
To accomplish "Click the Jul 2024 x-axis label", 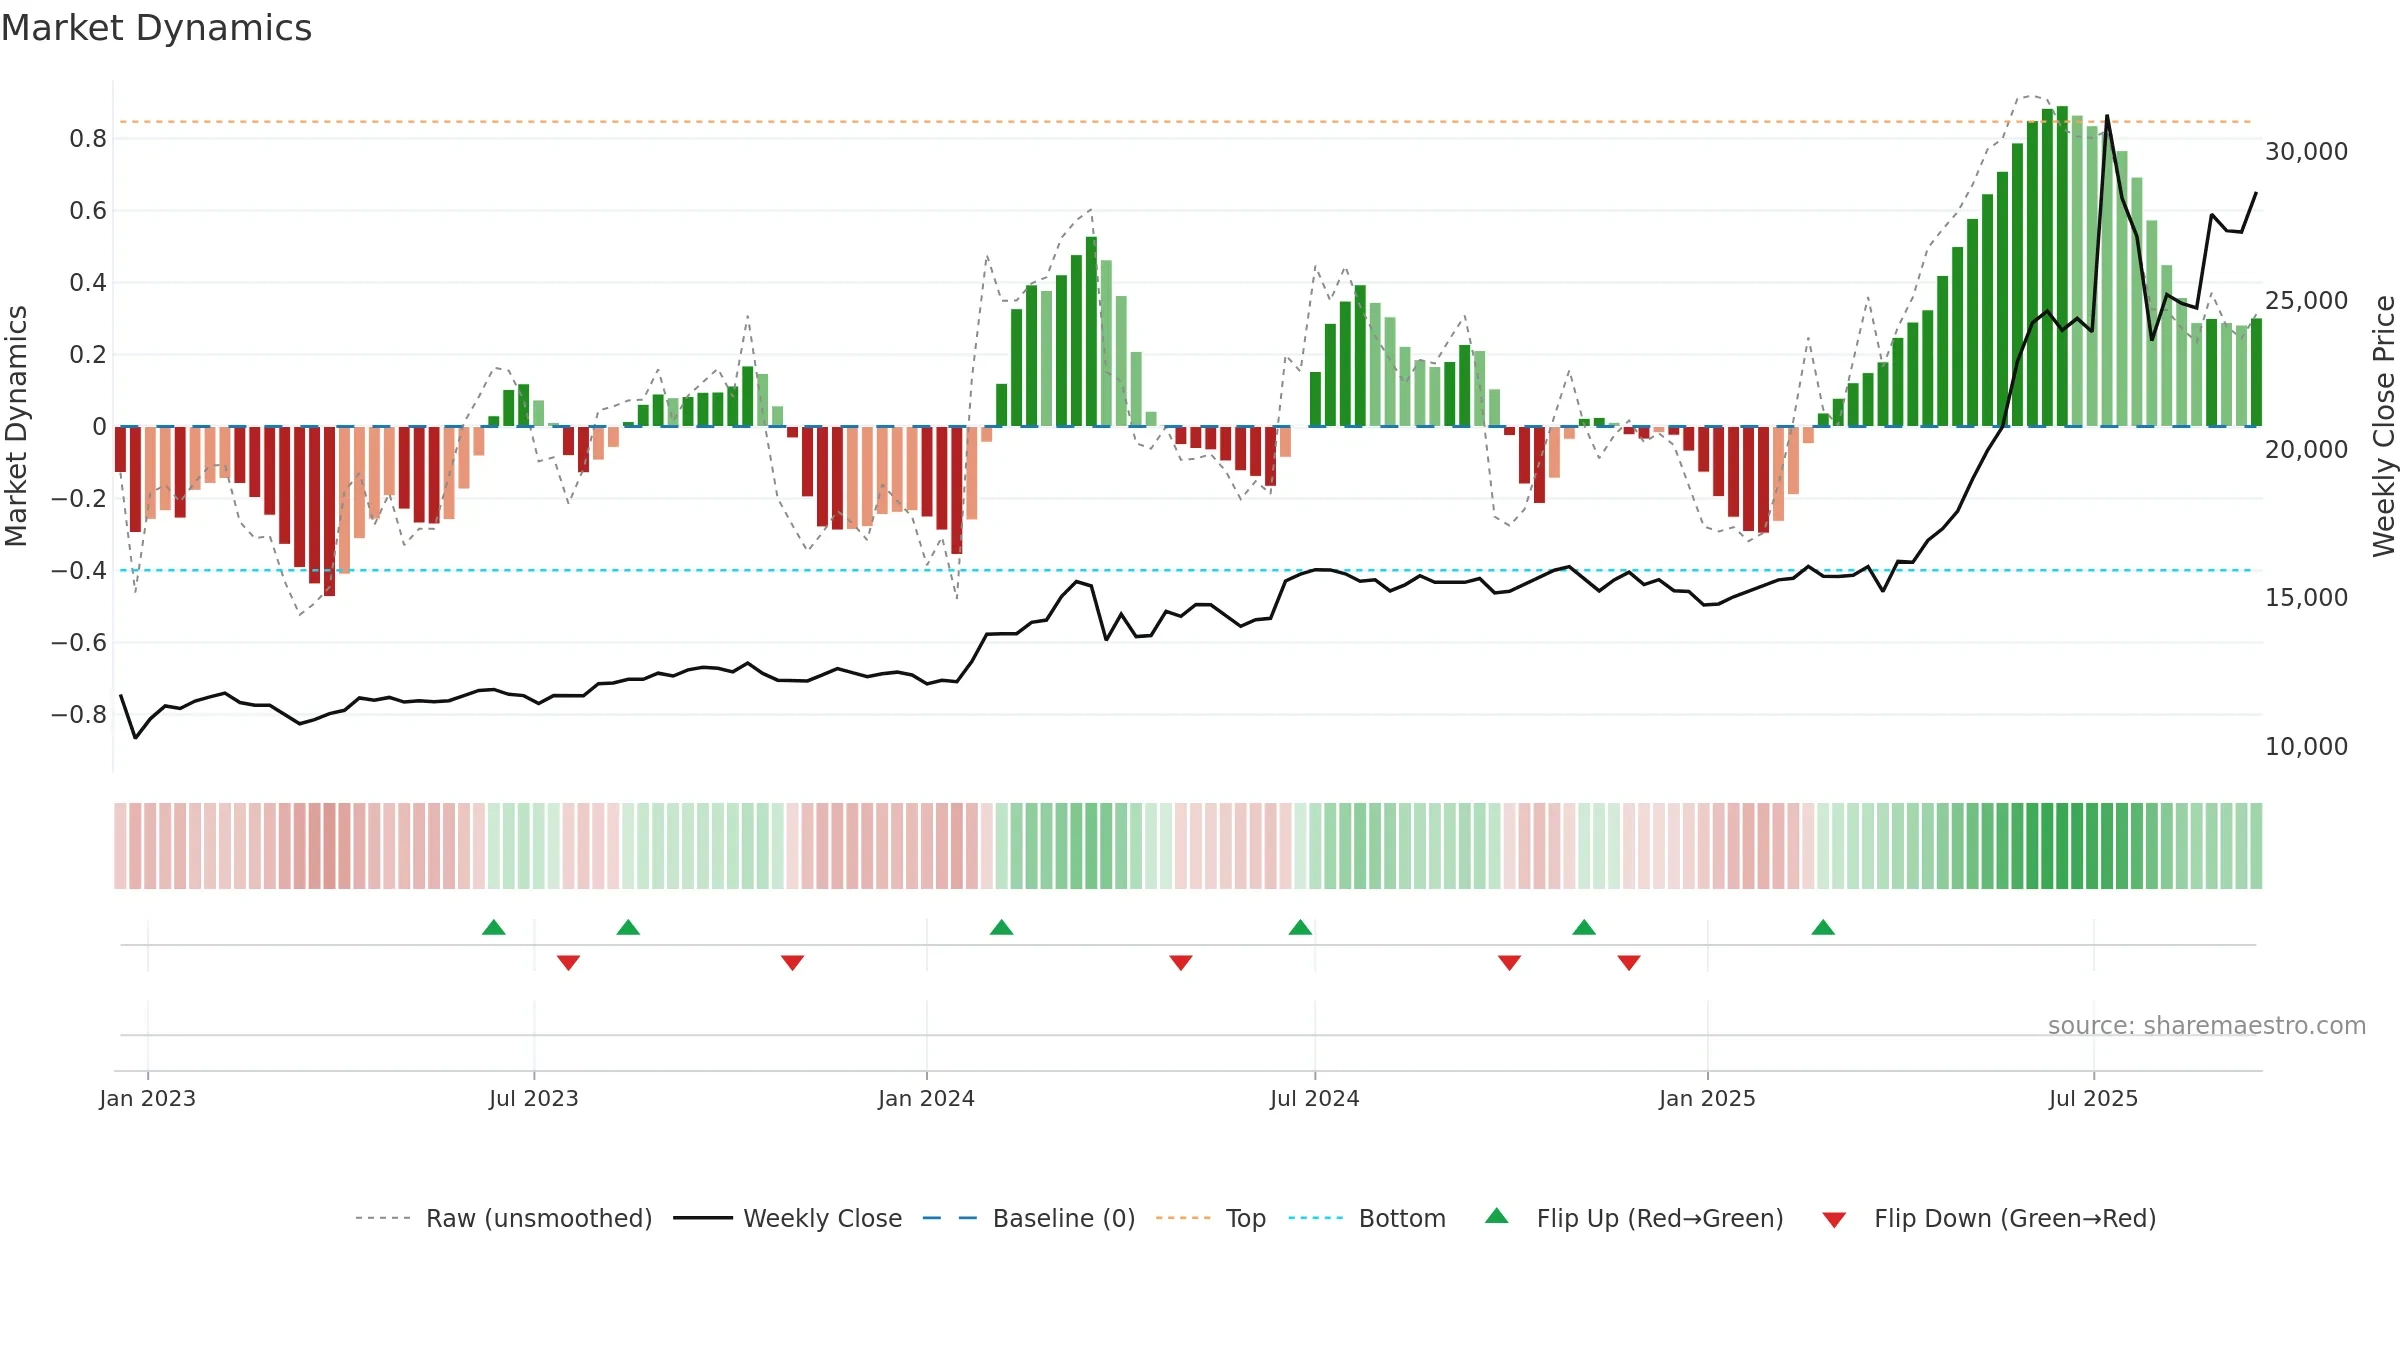I will click(x=1315, y=1099).
